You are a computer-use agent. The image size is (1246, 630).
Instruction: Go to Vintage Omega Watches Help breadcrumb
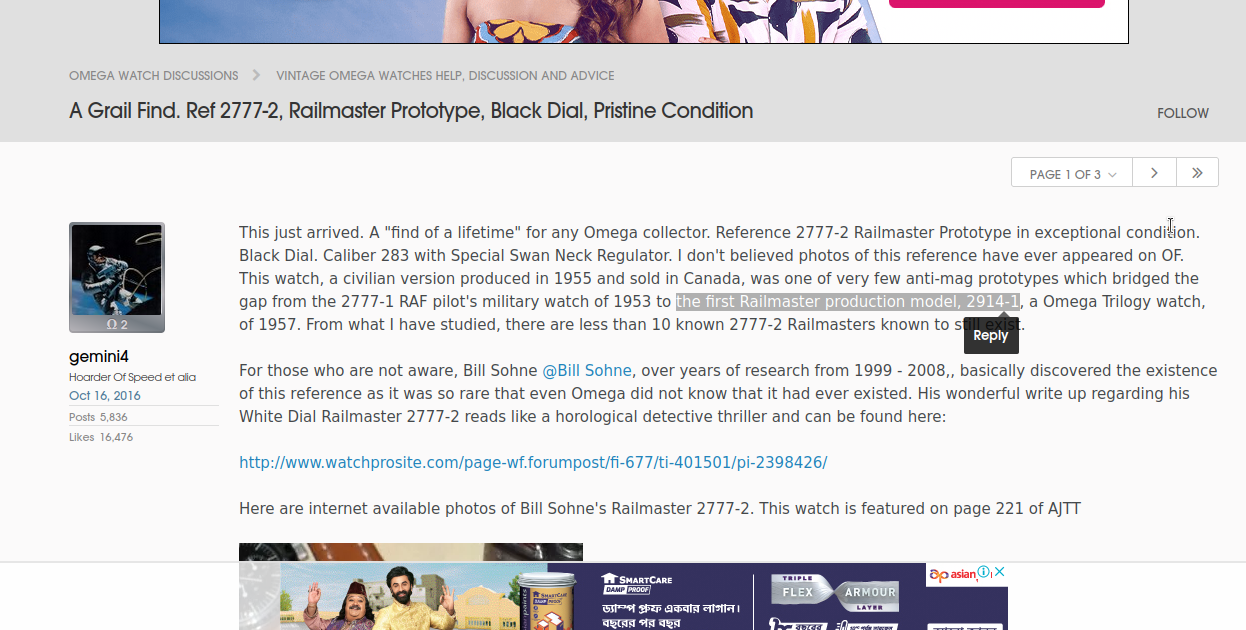(x=445, y=76)
